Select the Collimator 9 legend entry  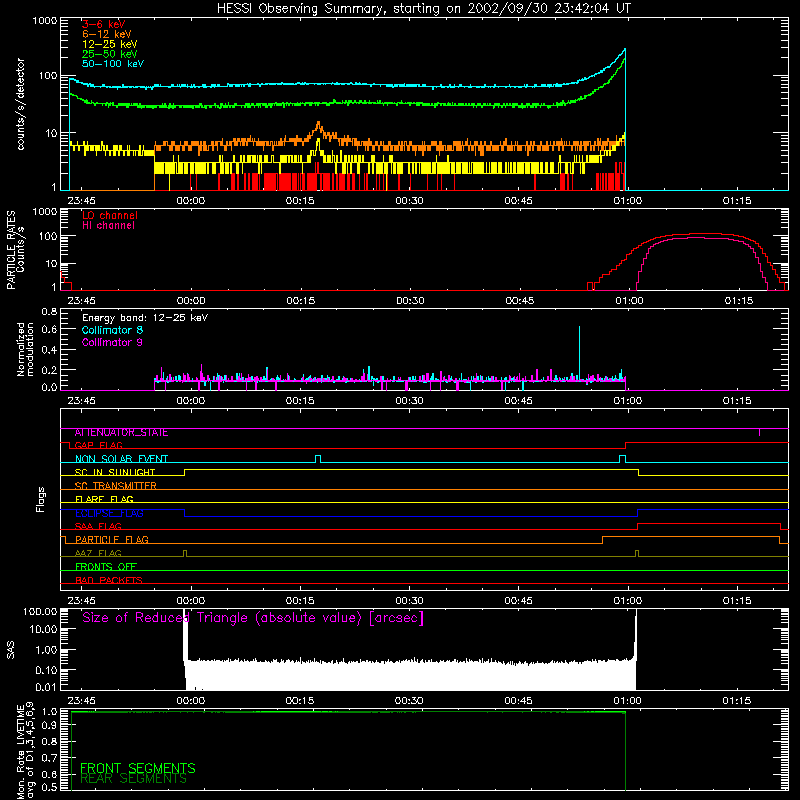click(112, 342)
